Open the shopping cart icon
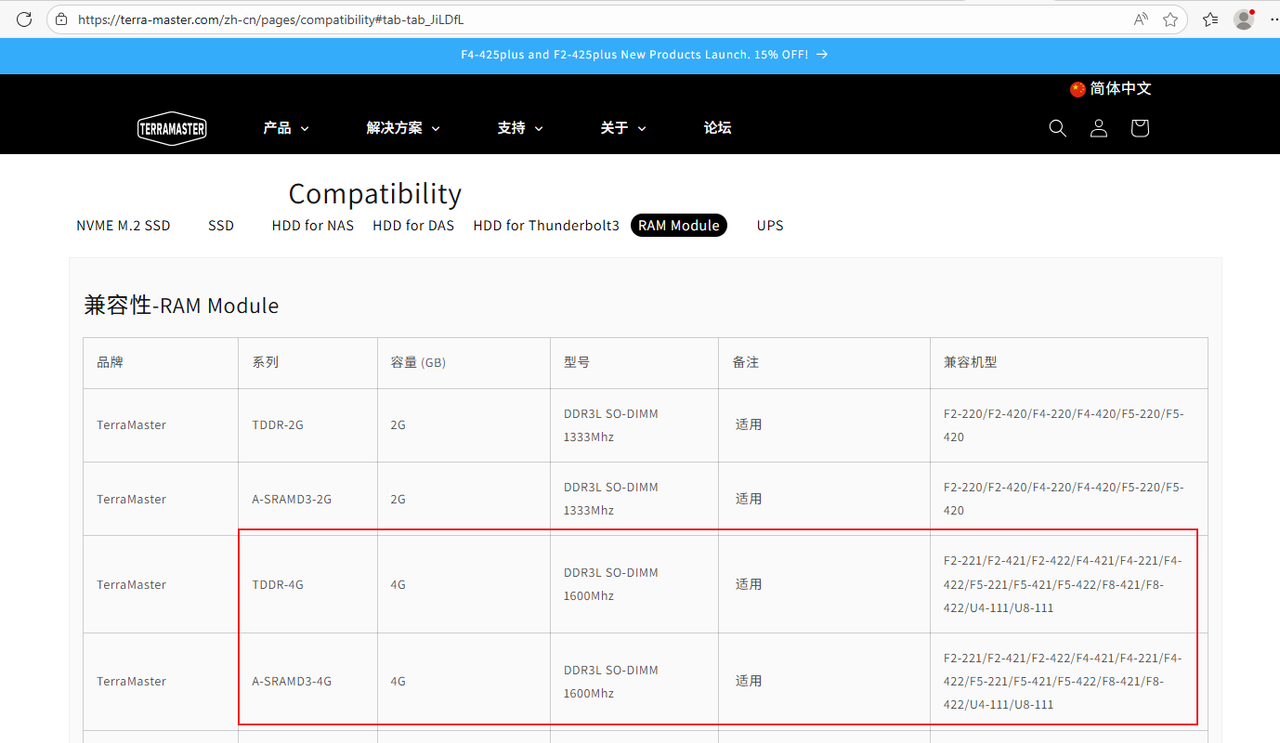The image size is (1280, 743). [x=1139, y=128]
